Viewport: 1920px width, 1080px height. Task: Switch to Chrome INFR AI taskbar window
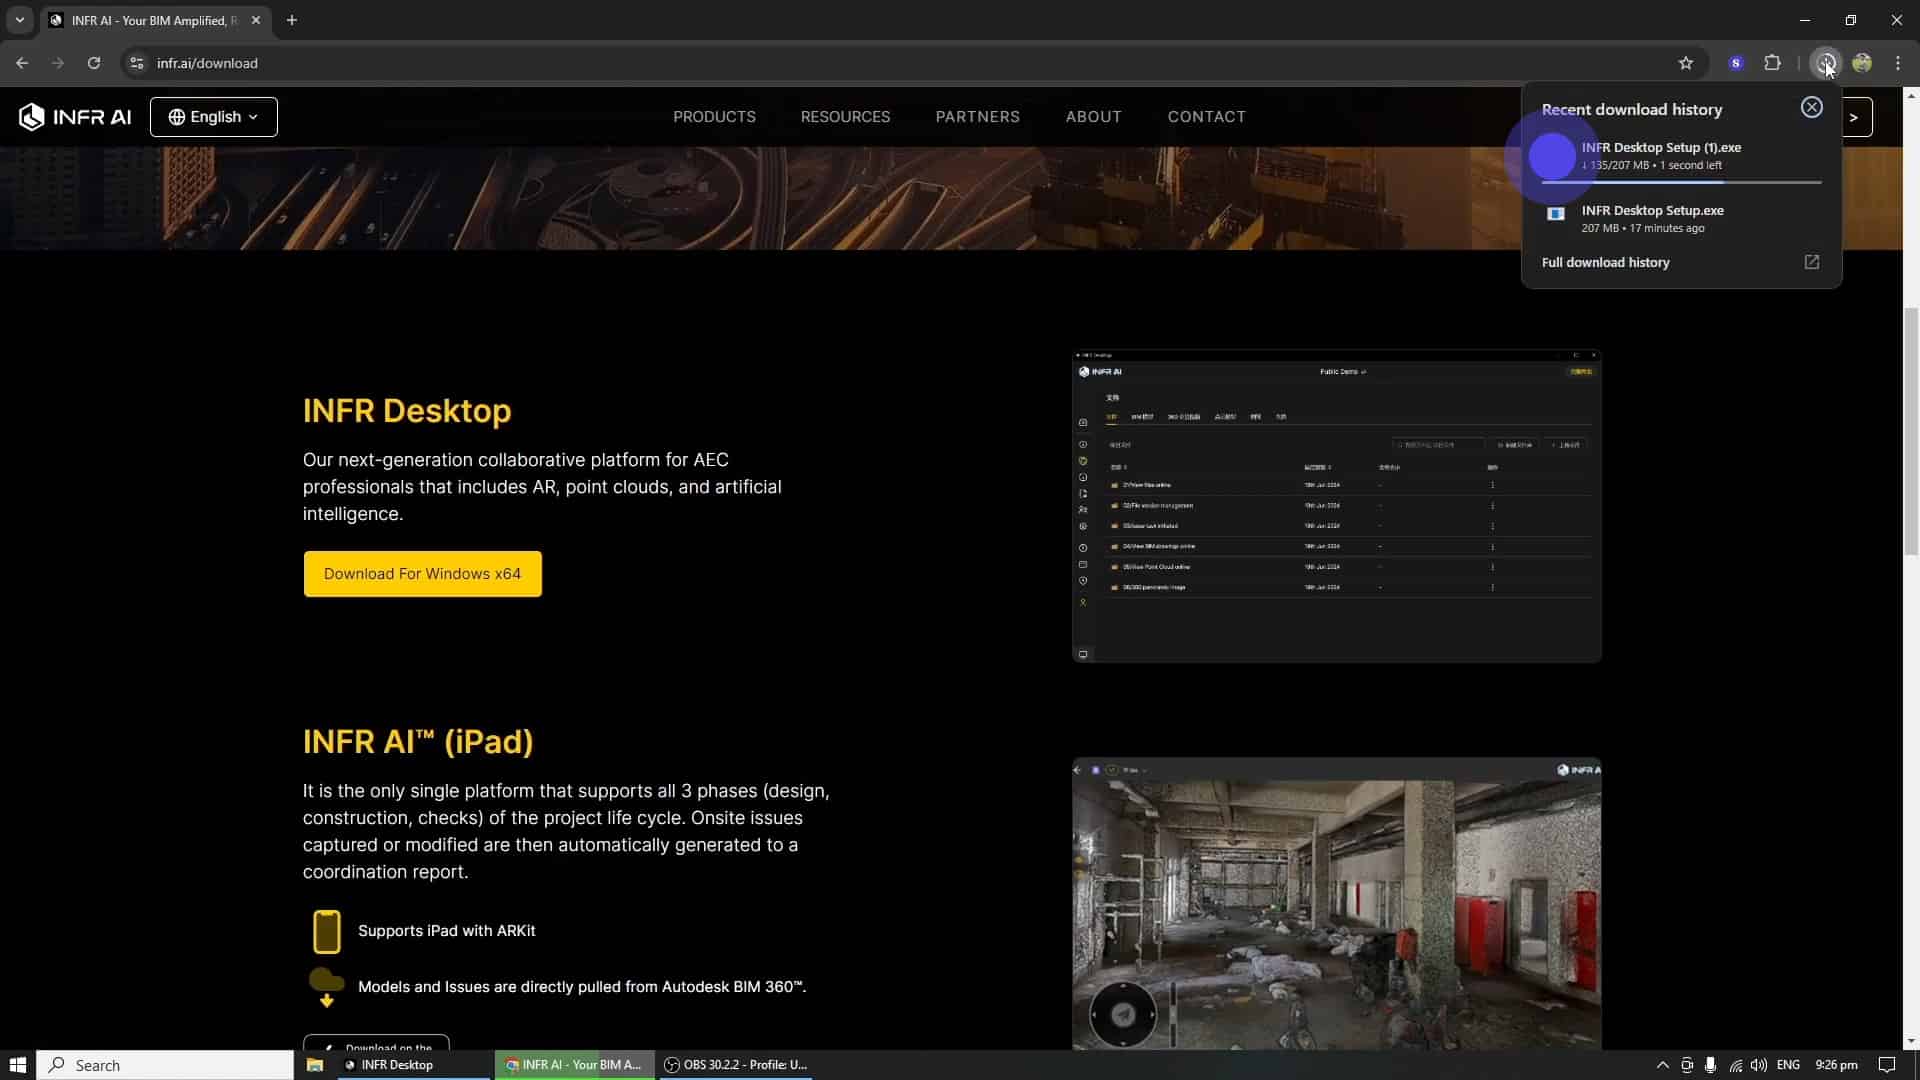pyautogui.click(x=575, y=1065)
